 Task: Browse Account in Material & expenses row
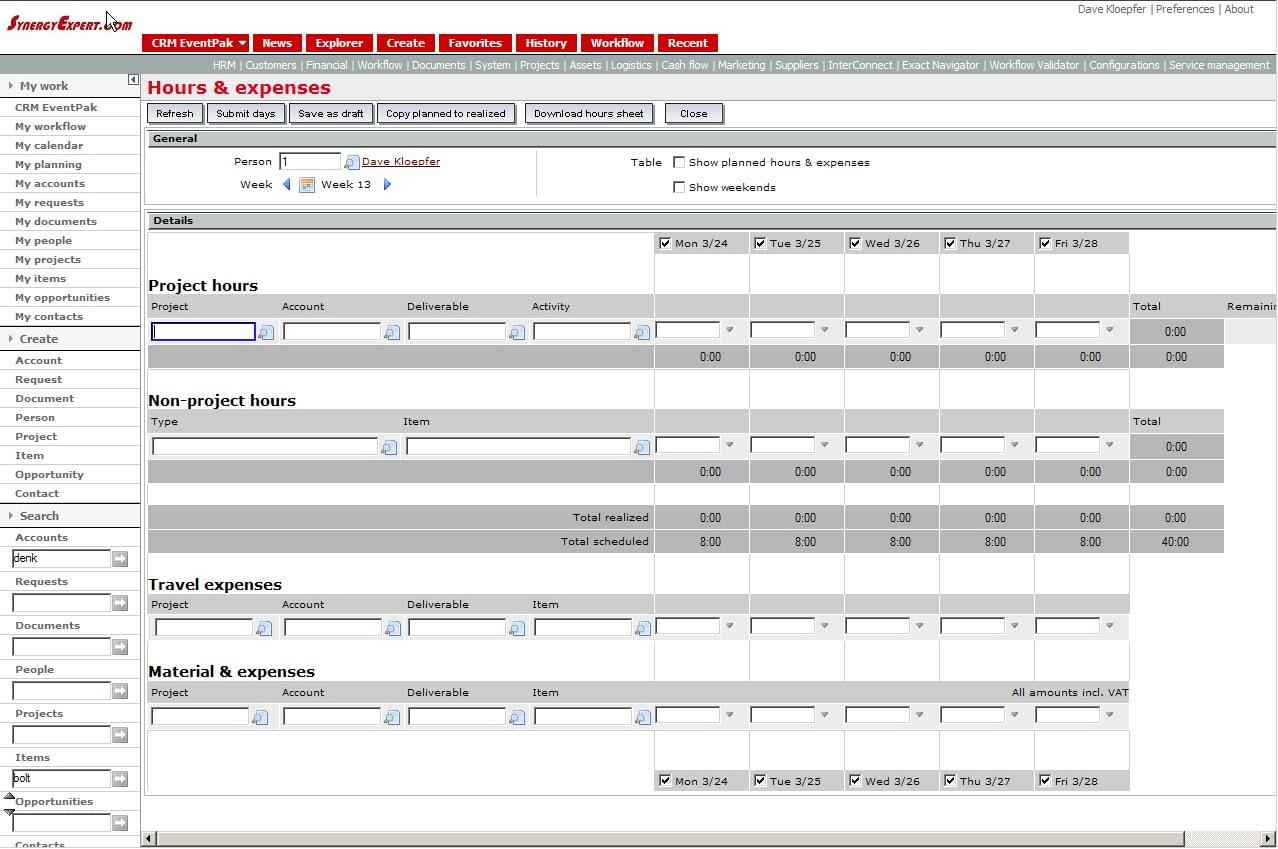(x=392, y=717)
